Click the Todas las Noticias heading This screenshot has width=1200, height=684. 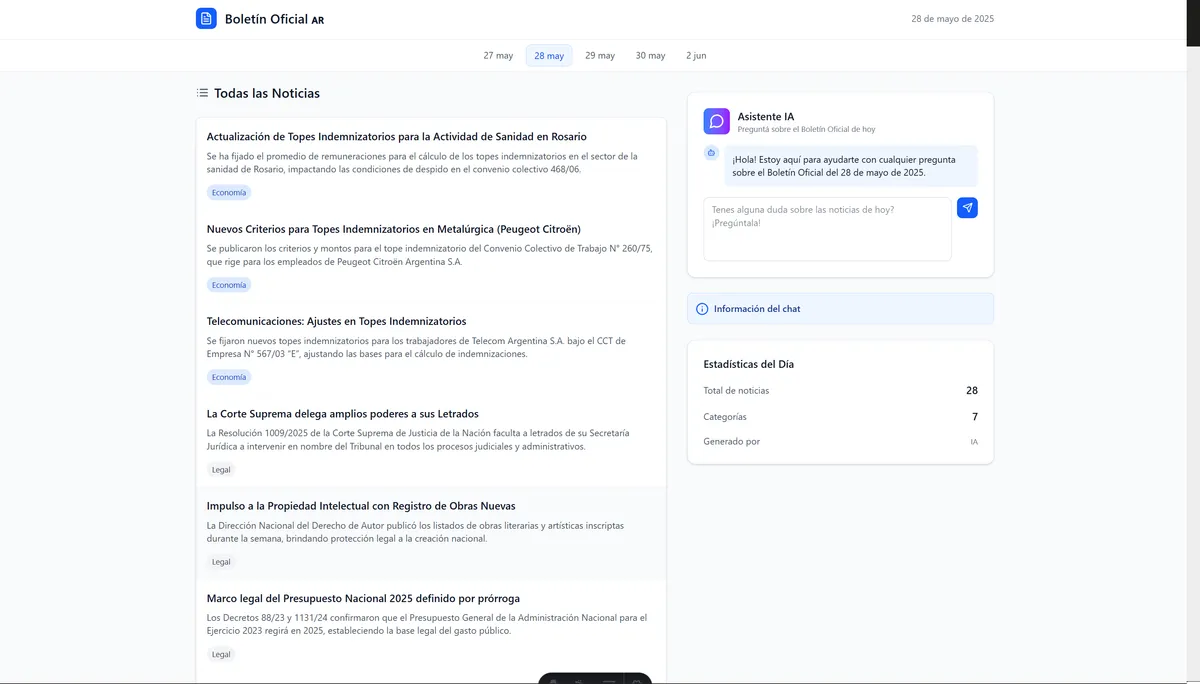point(267,93)
